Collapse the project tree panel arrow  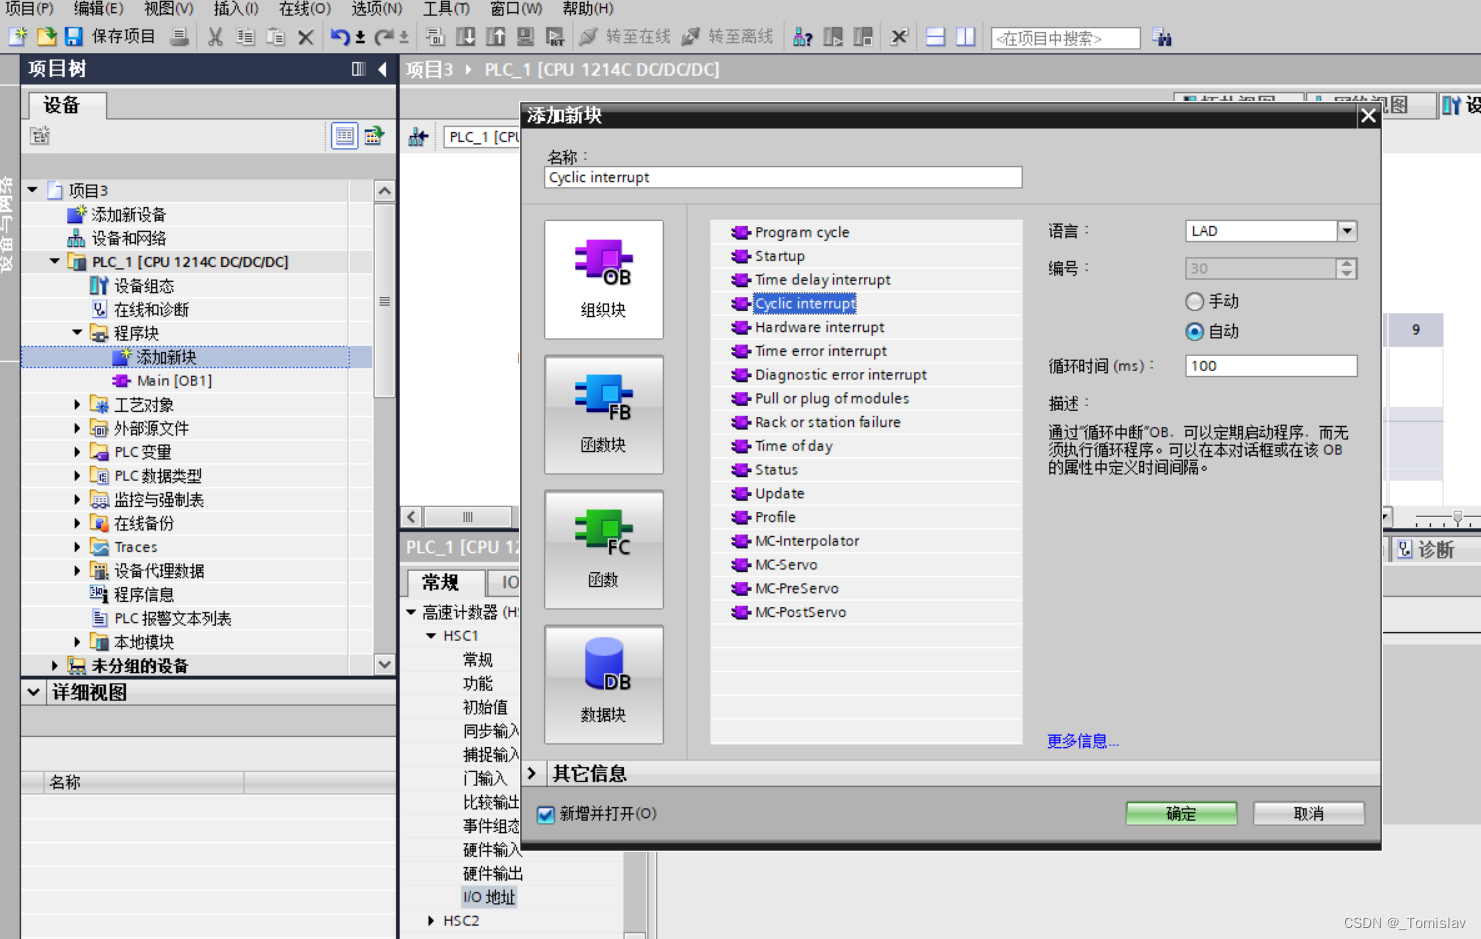point(383,69)
